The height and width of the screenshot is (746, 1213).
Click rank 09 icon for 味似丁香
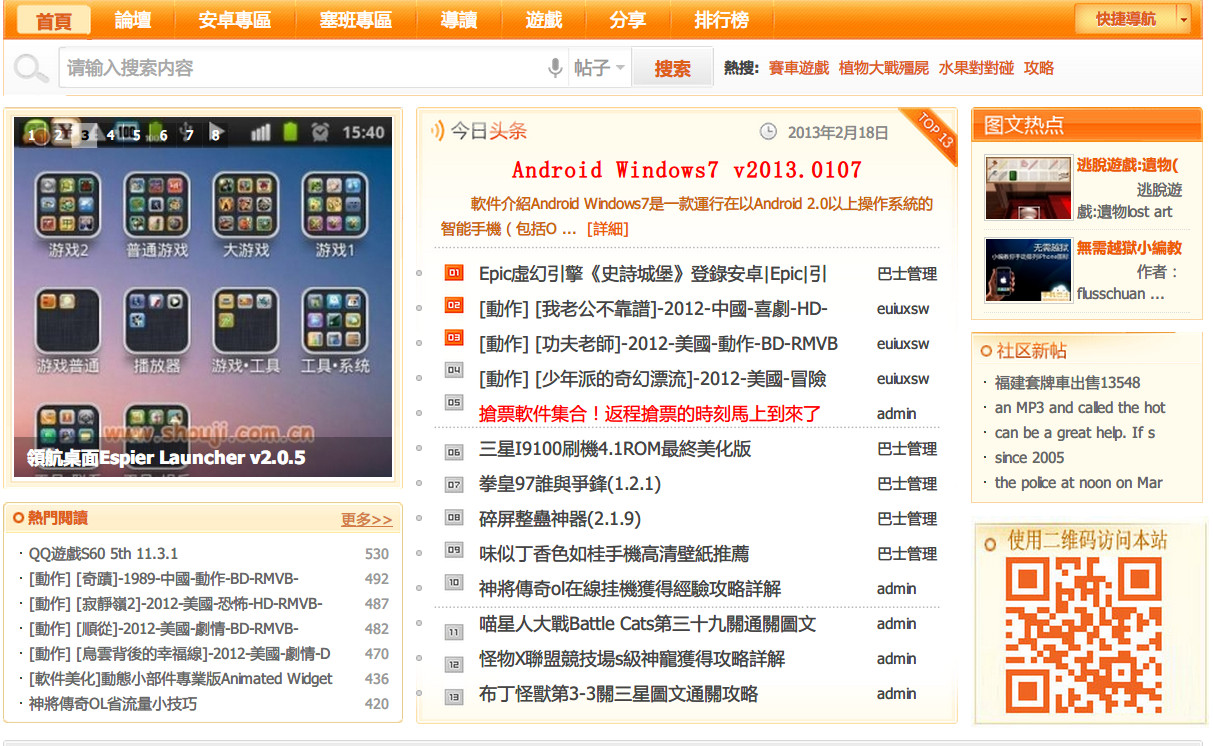[x=454, y=549]
